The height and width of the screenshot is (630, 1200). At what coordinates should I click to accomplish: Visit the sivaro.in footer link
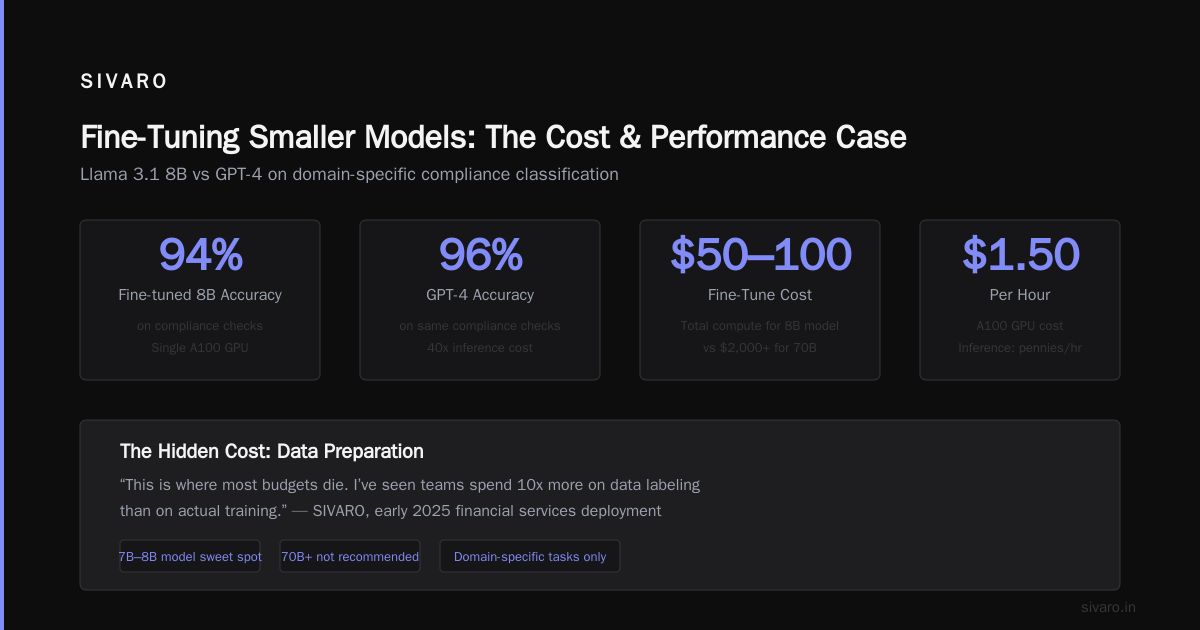click(x=1108, y=607)
